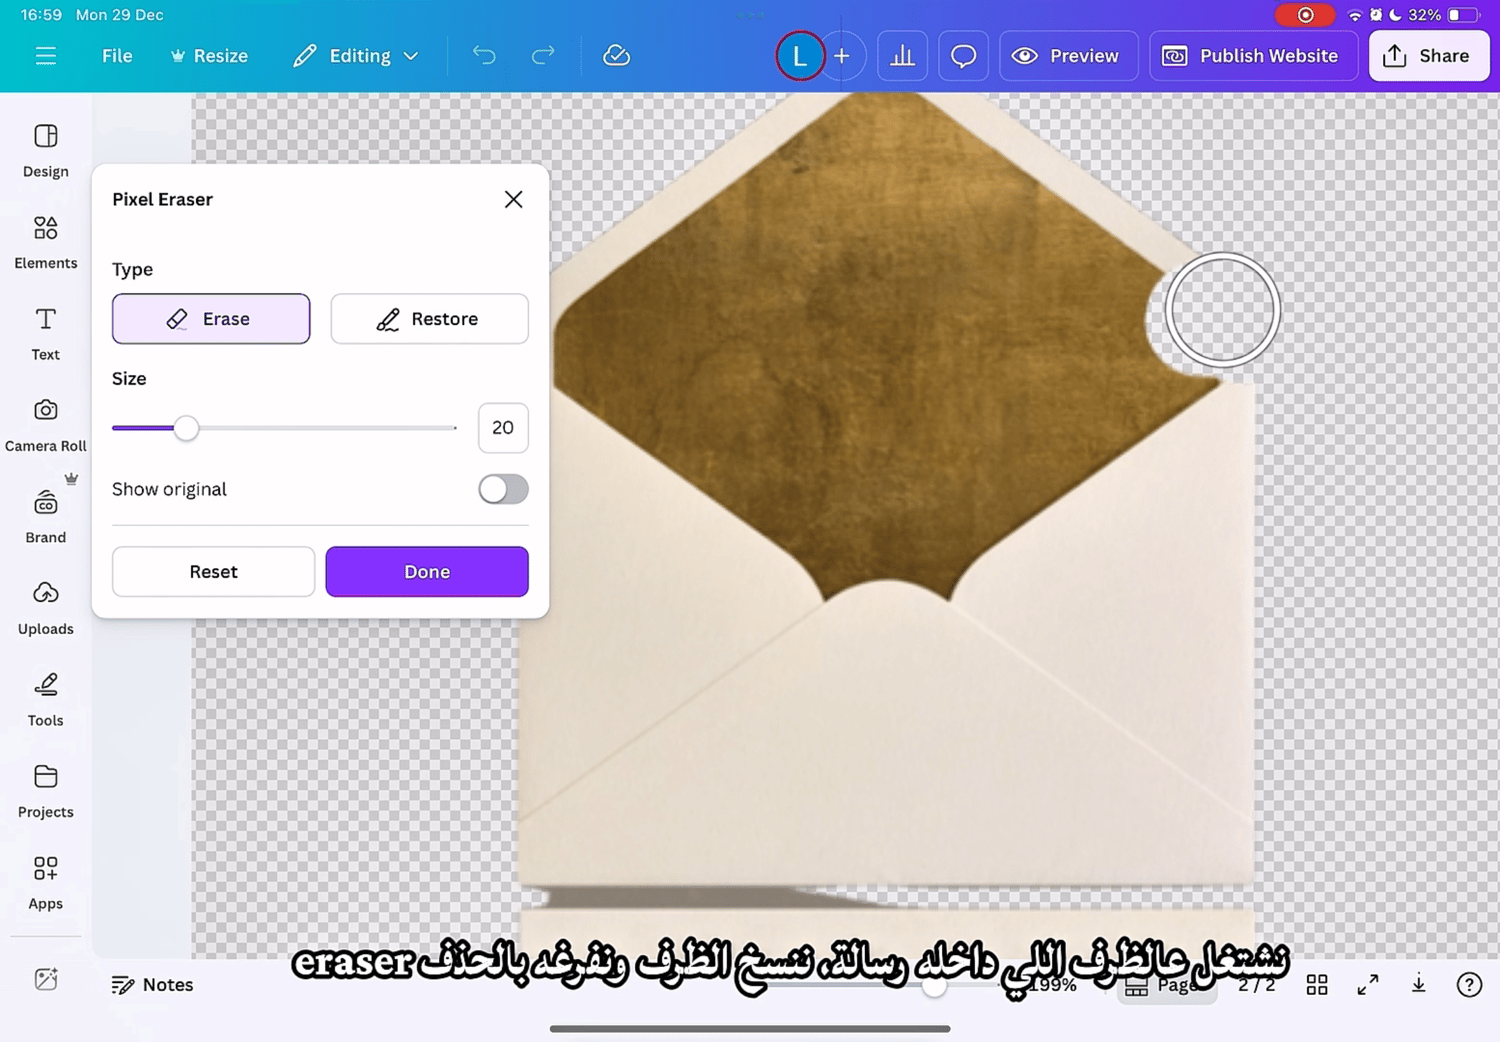Viewport: 1500px width, 1042px height.
Task: Select the Restore type
Action: coord(430,319)
